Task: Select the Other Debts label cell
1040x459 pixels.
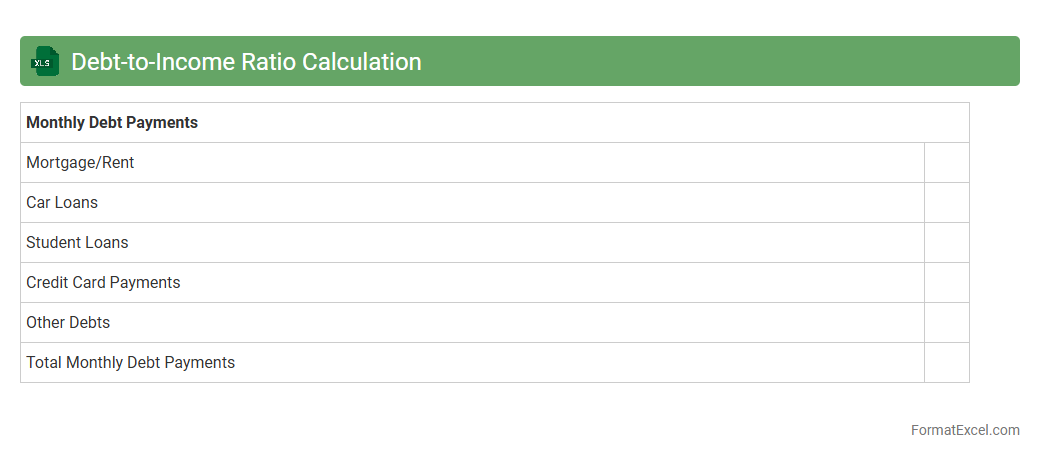Action: [68, 323]
